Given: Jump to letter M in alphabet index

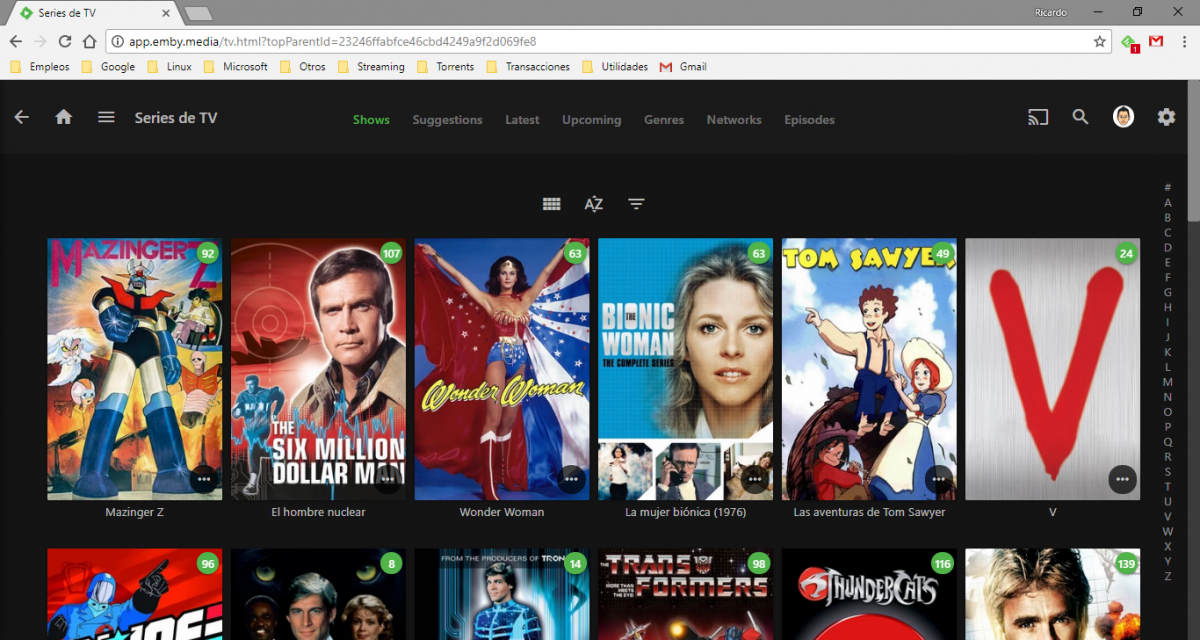Looking at the screenshot, I should click(x=1167, y=382).
